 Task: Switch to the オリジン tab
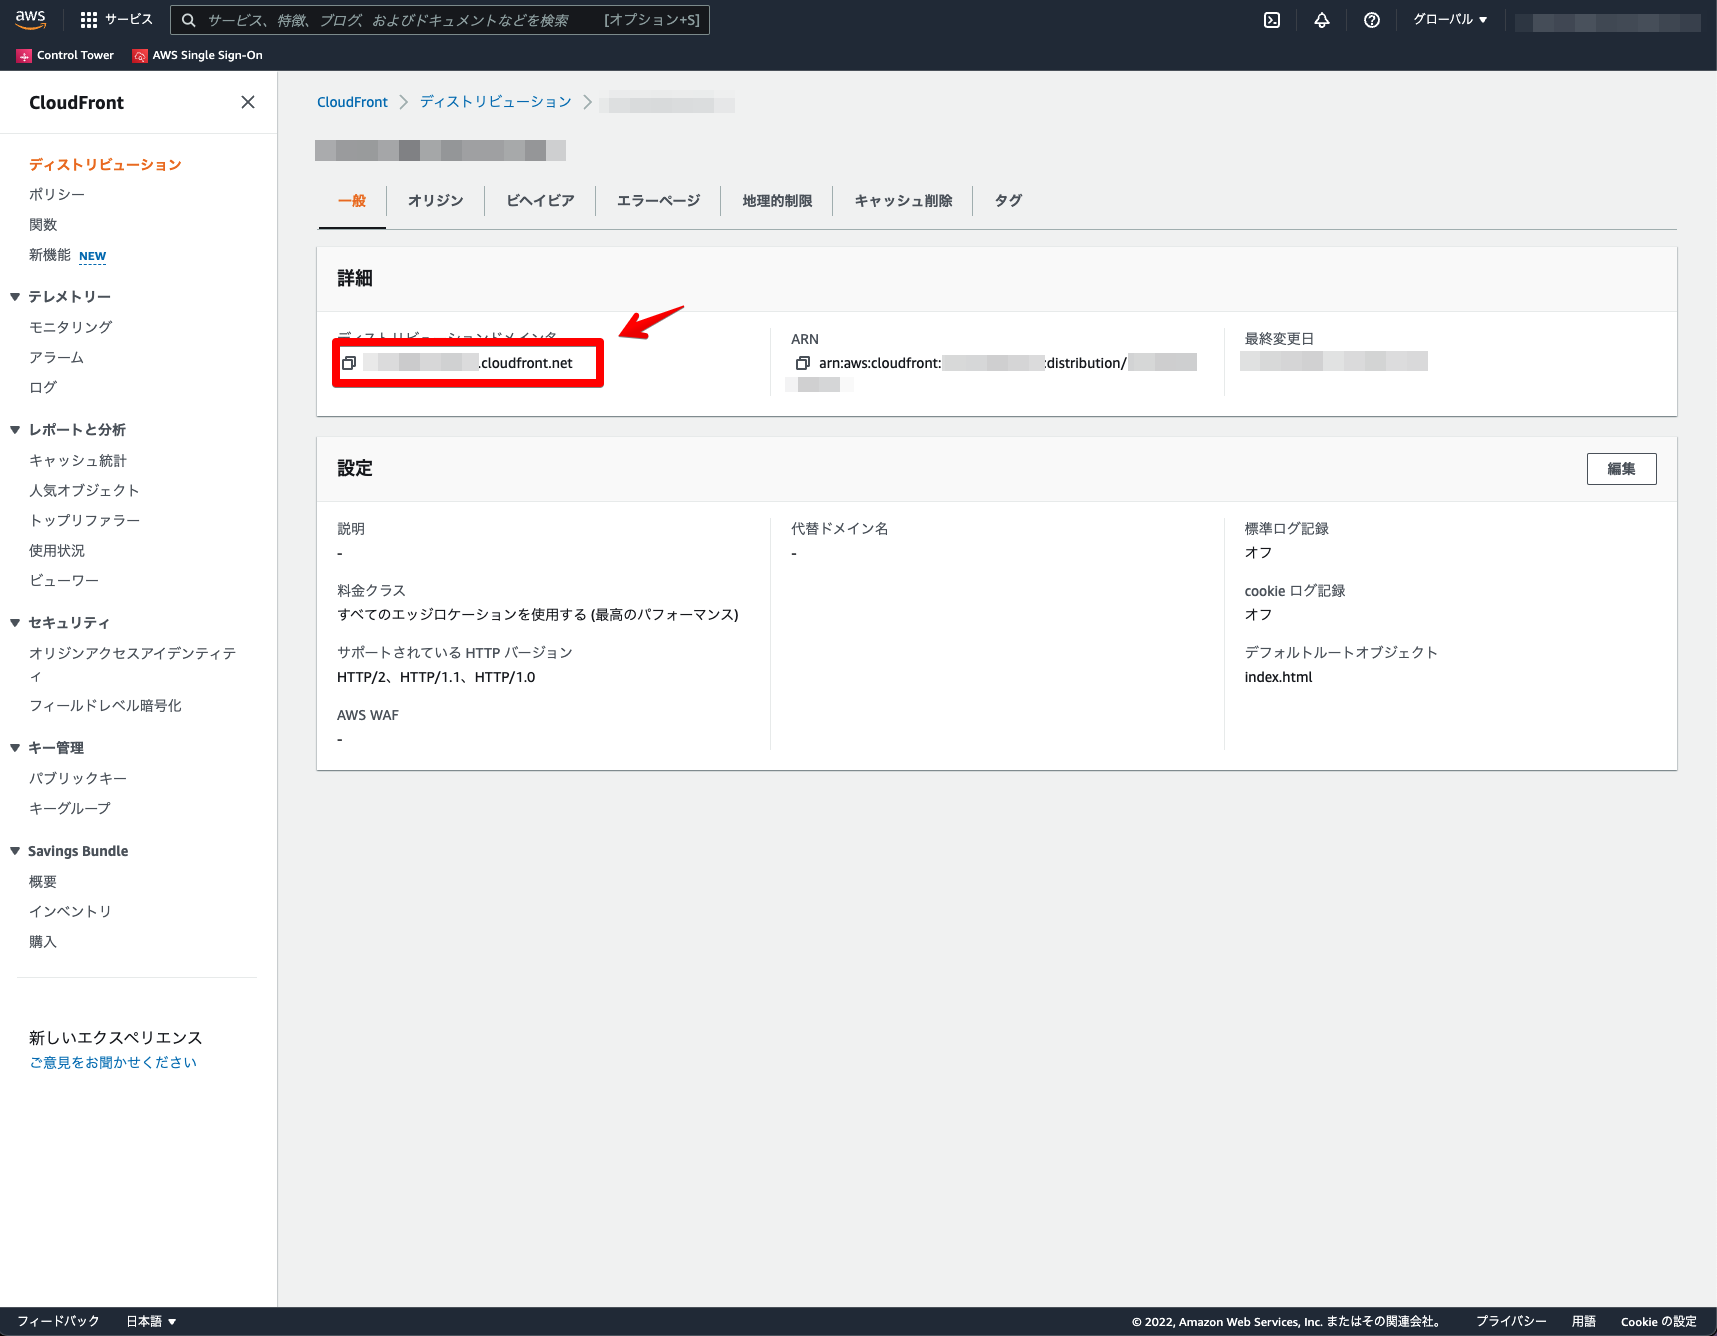point(435,201)
